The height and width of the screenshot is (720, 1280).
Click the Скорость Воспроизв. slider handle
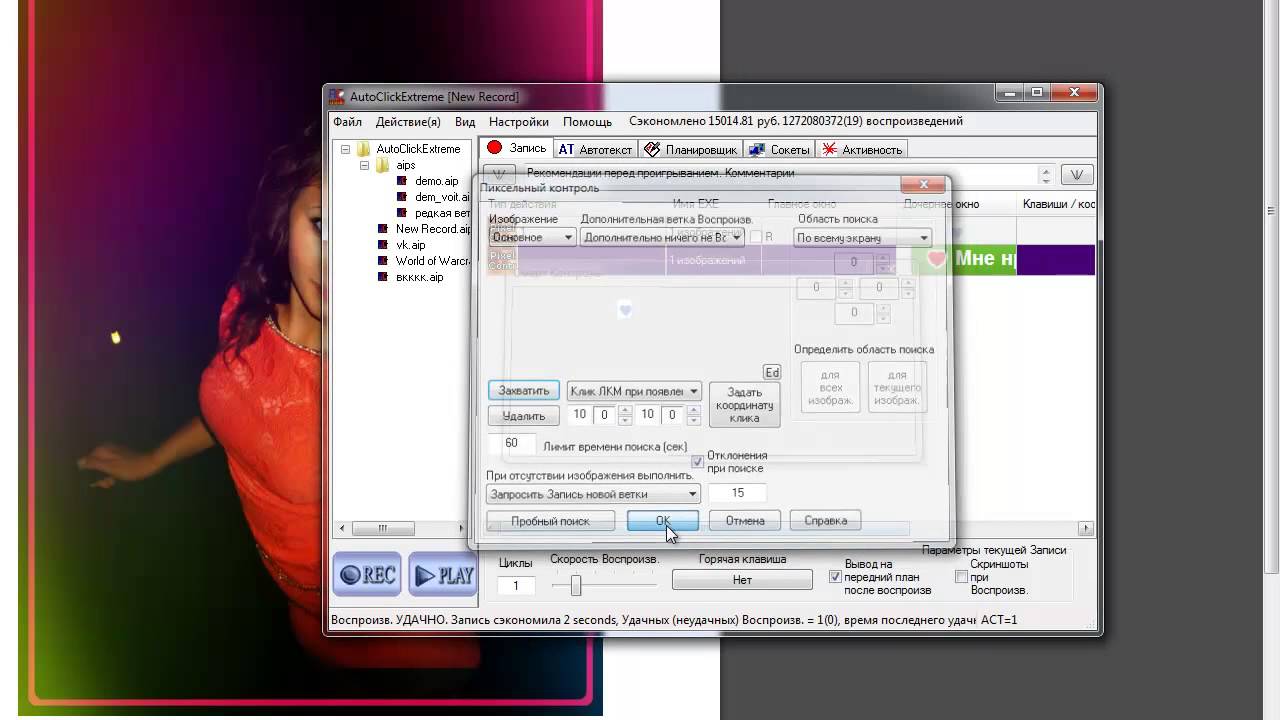[576, 585]
